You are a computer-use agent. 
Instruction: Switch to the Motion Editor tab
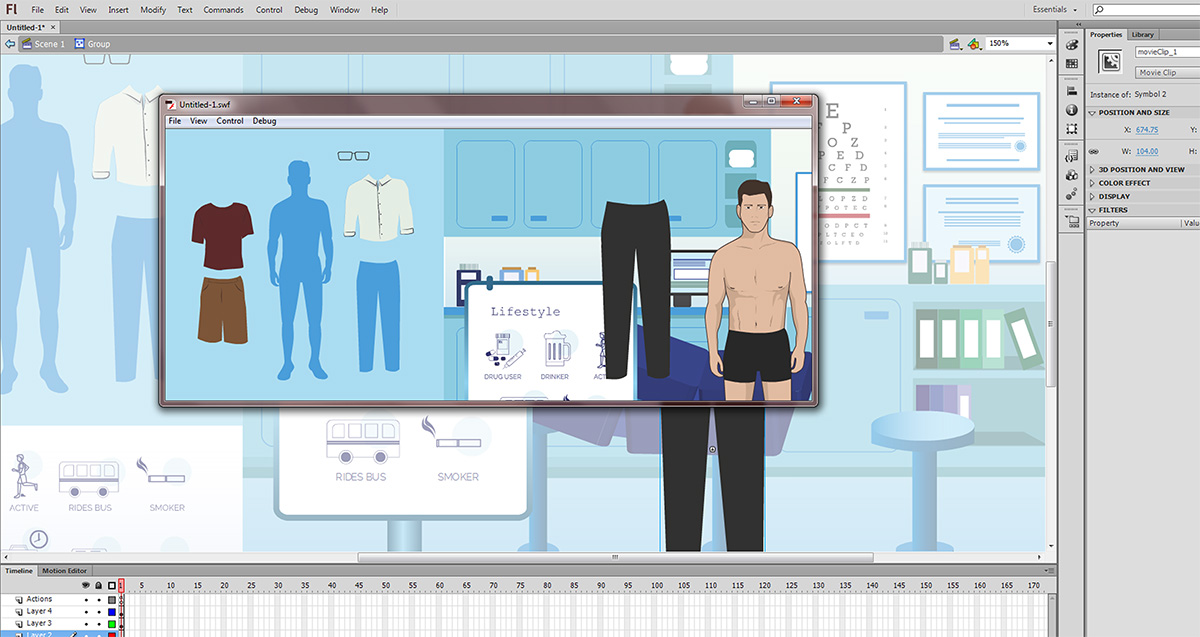tap(64, 571)
